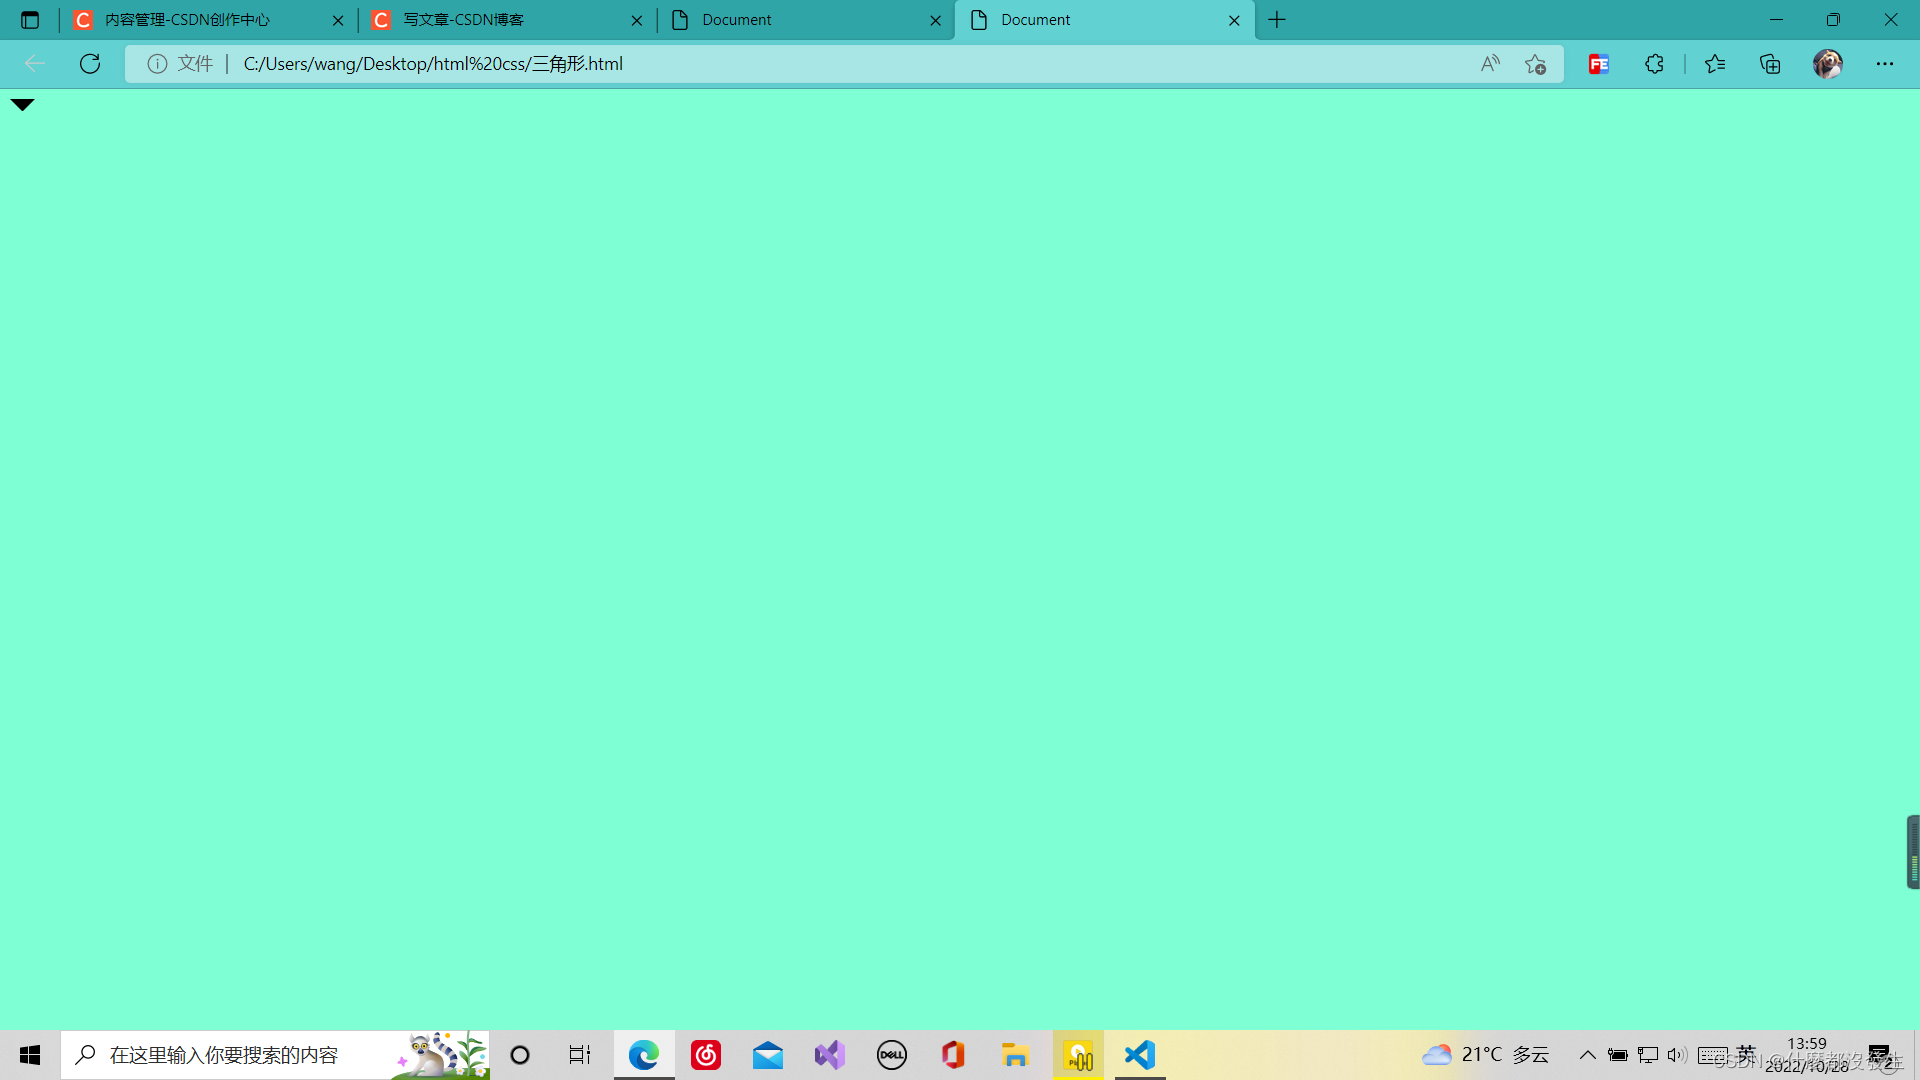Image resolution: width=1920 pixels, height=1080 pixels.
Task: Open Cortana circle icon
Action: click(520, 1055)
